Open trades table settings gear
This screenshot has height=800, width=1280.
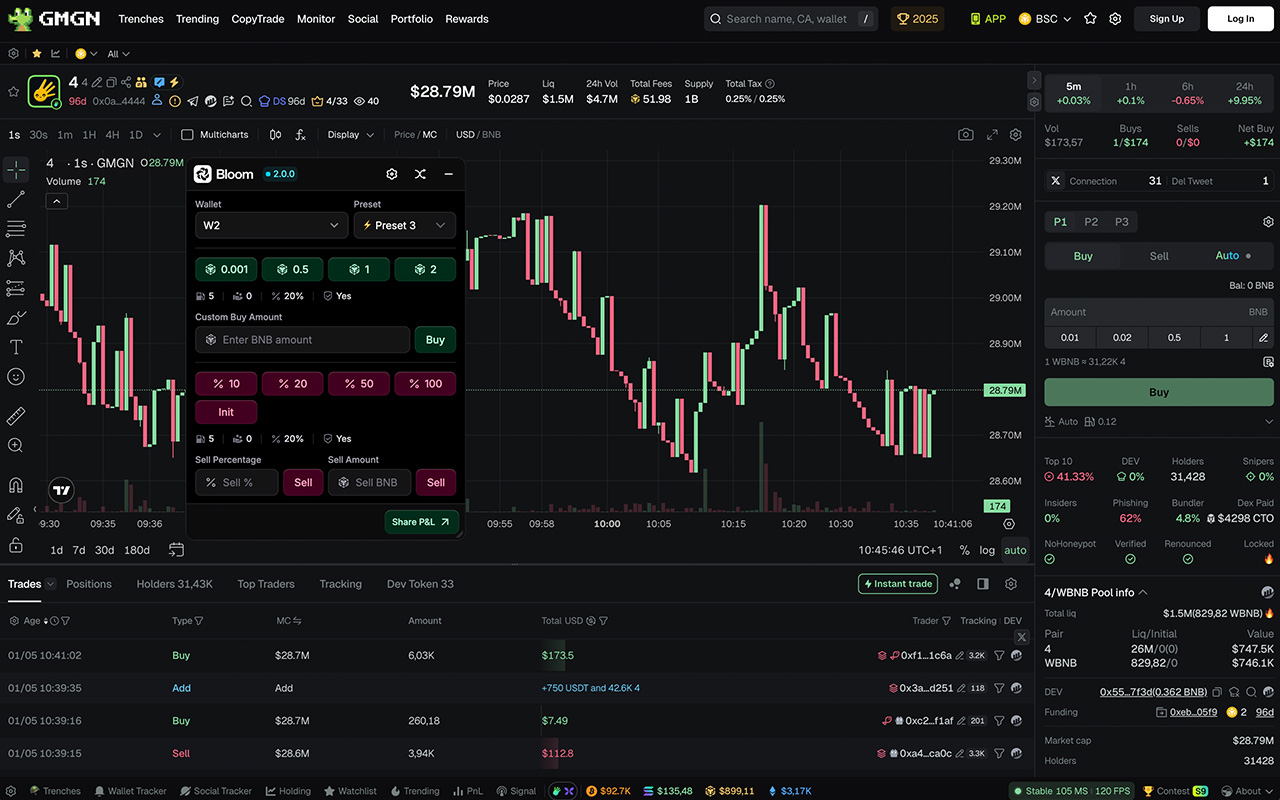(x=1011, y=584)
